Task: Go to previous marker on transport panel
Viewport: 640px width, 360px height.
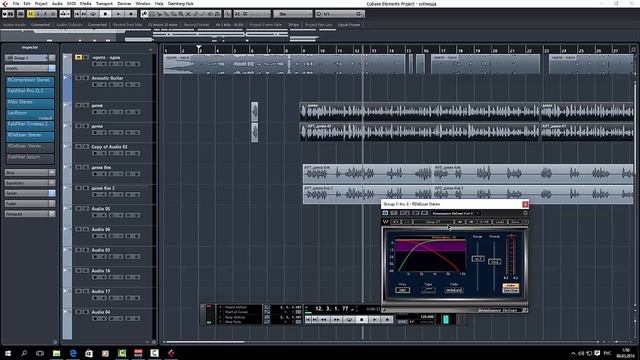Action: [308, 320]
